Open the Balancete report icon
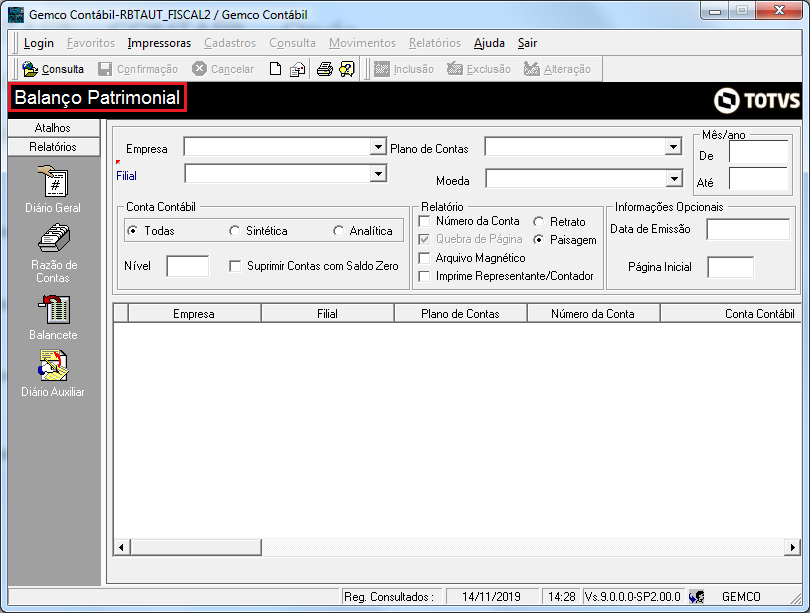This screenshot has height=613, width=810. coord(53,309)
